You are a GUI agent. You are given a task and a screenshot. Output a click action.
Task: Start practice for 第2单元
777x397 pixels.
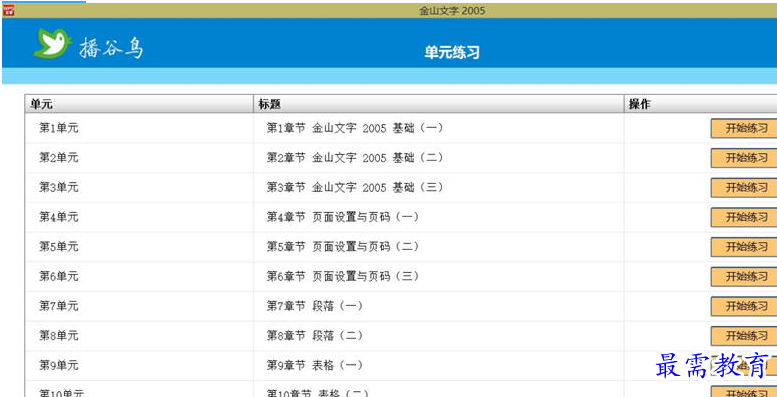(744, 158)
